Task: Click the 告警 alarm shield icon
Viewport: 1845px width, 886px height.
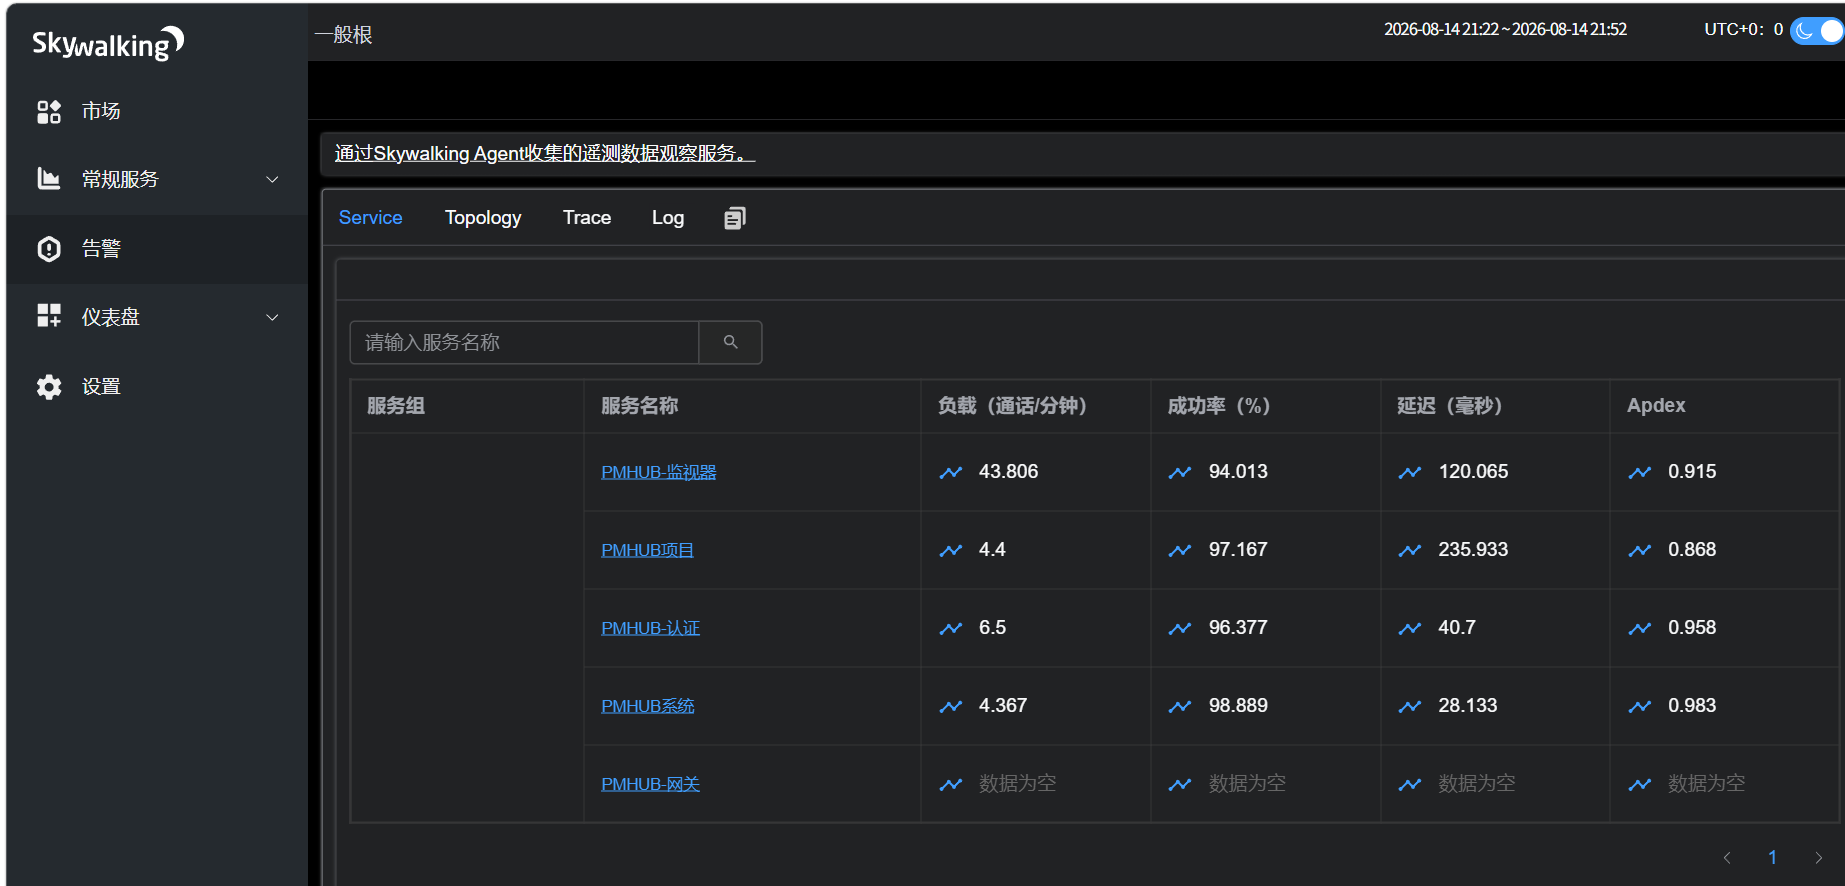Action: [49, 249]
